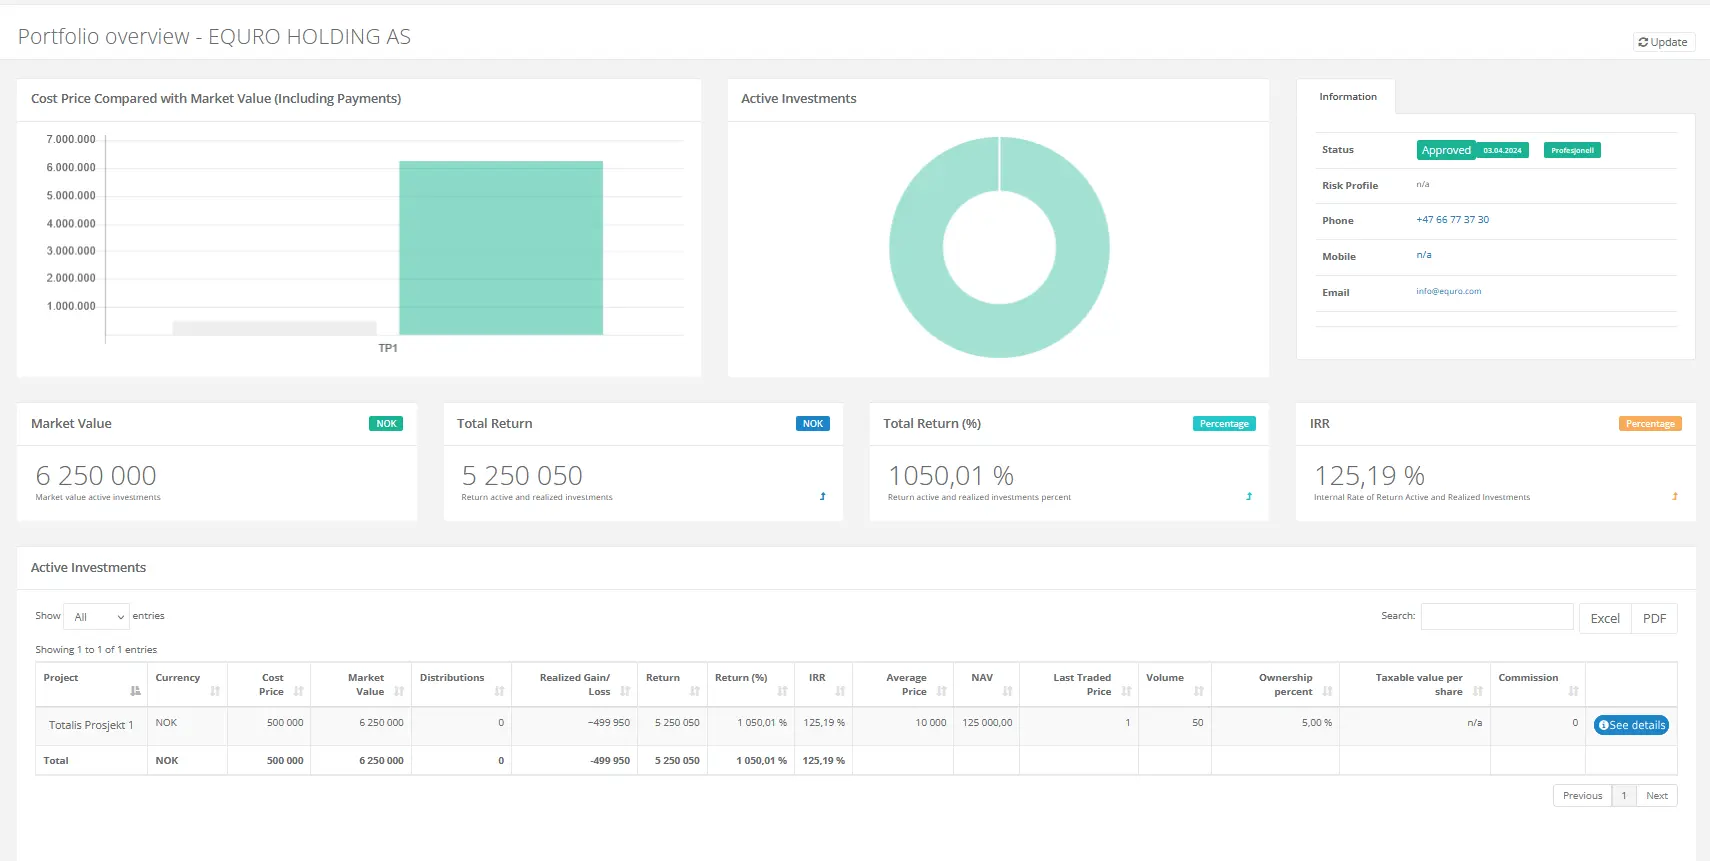Image resolution: width=1710 pixels, height=861 pixels.
Task: Click the phone number link
Action: pos(1452,220)
